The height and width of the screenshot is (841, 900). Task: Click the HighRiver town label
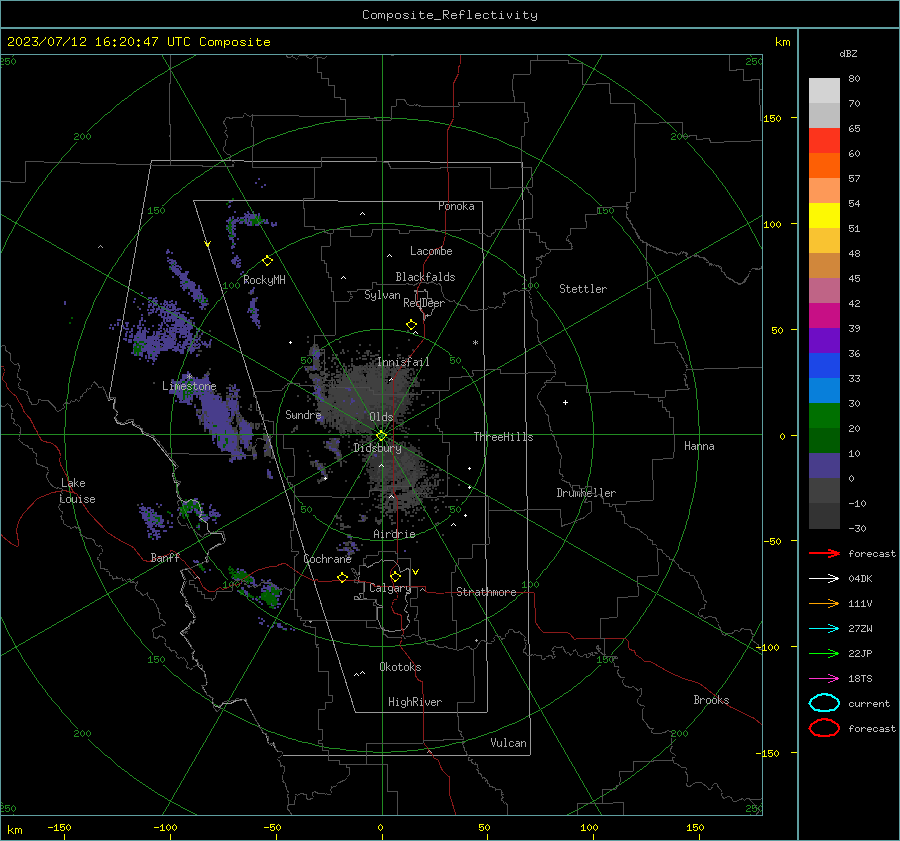pyautogui.click(x=415, y=702)
